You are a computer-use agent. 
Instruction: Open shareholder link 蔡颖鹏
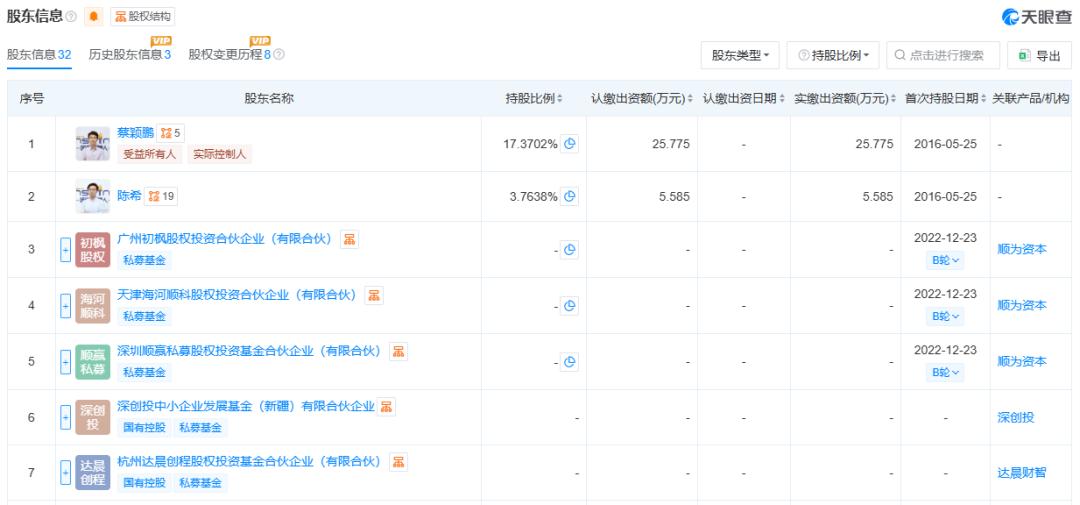[136, 133]
